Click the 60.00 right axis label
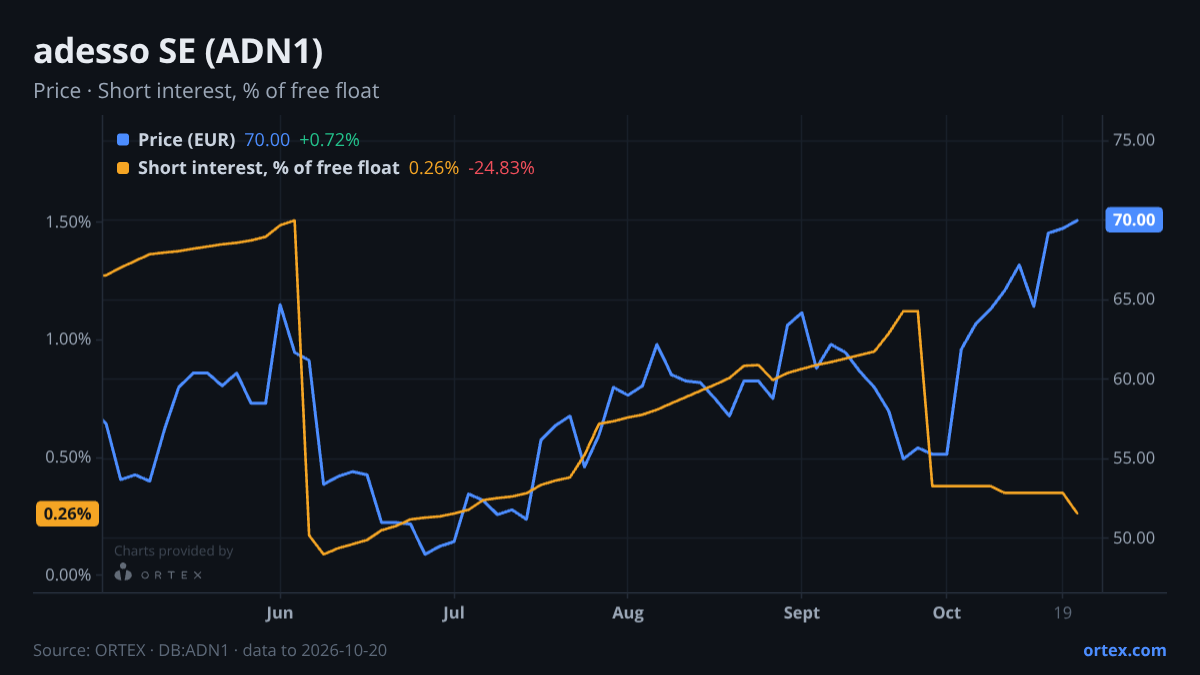This screenshot has width=1200, height=675. point(1135,379)
